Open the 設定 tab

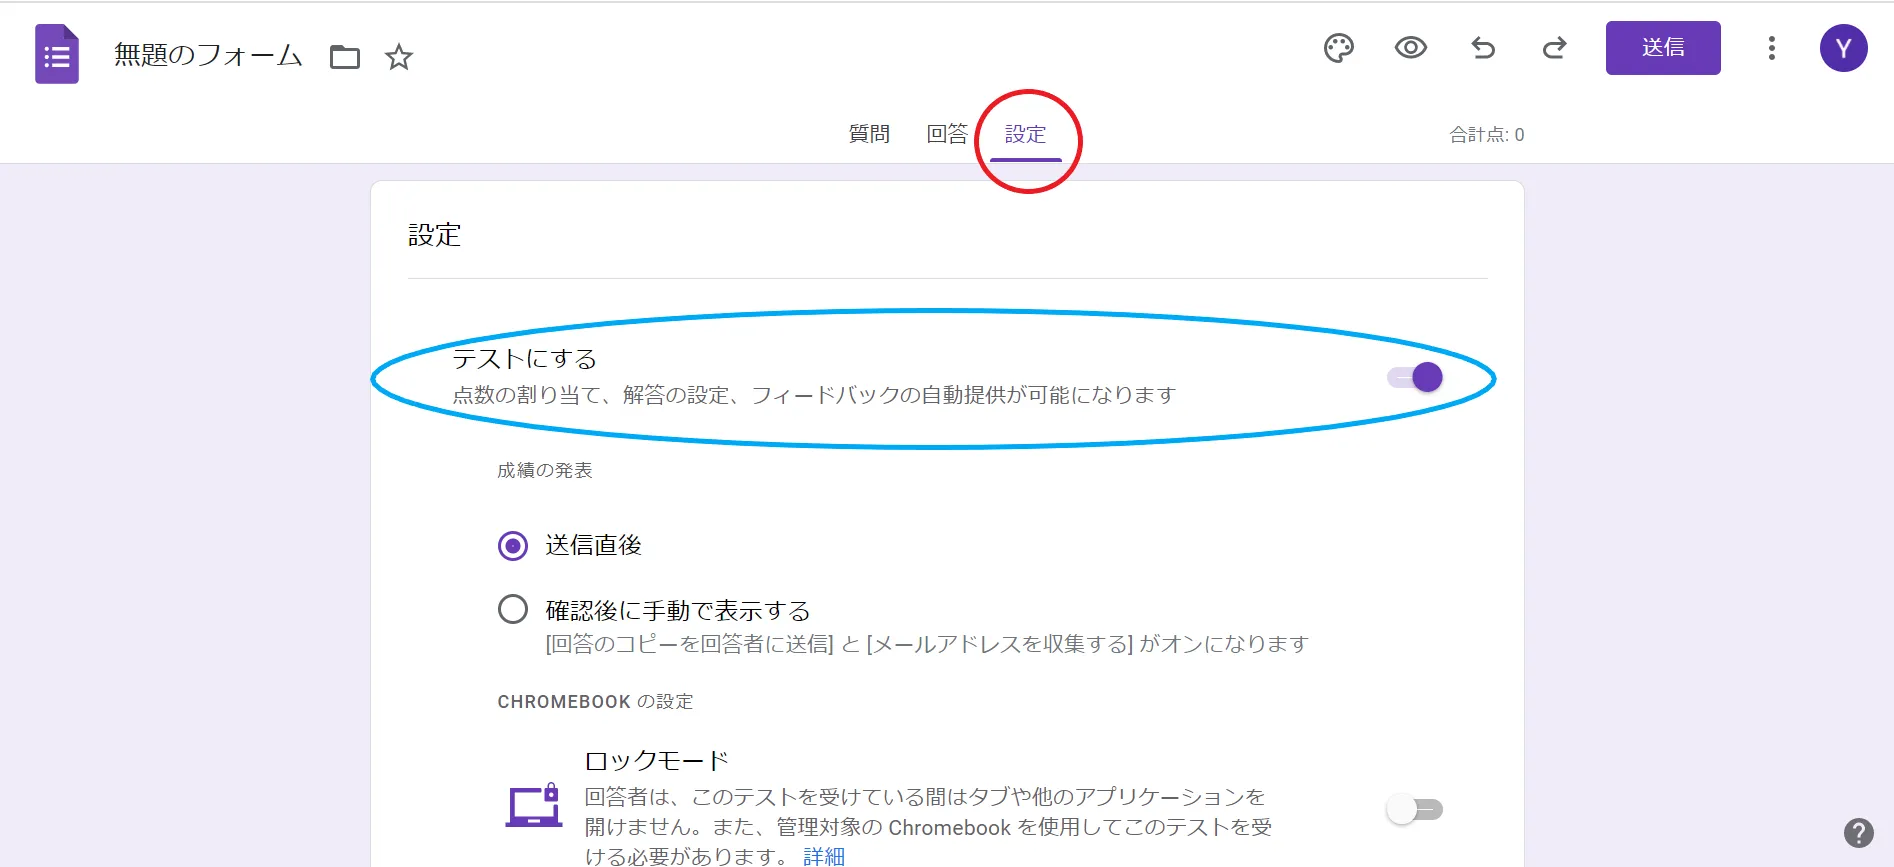click(x=1025, y=134)
